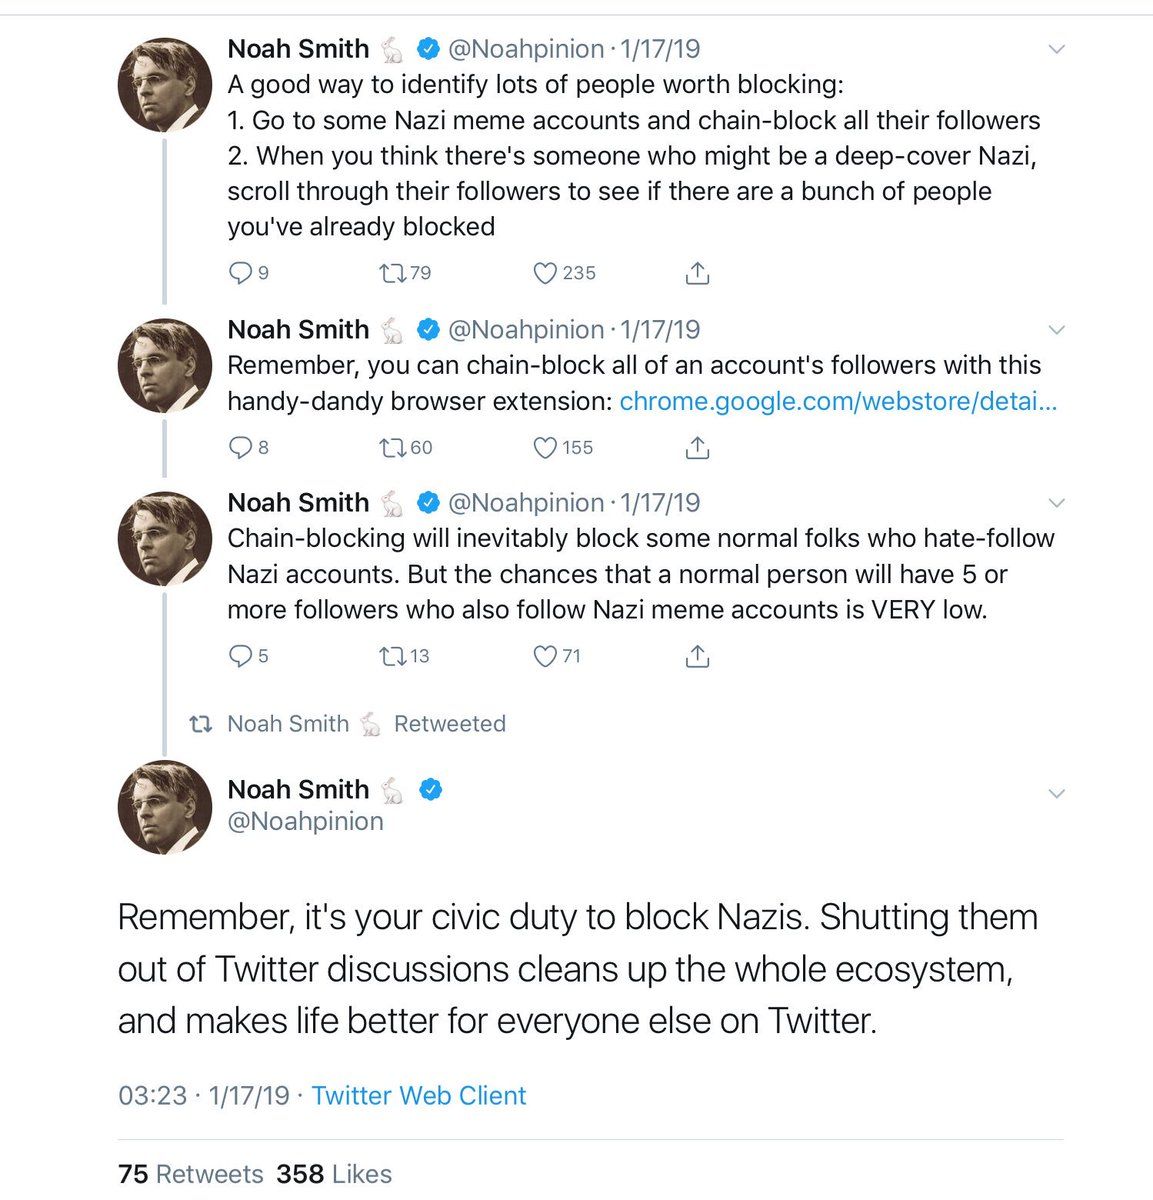Like the tweet with 155 likes
1153x1200 pixels.
tap(545, 448)
